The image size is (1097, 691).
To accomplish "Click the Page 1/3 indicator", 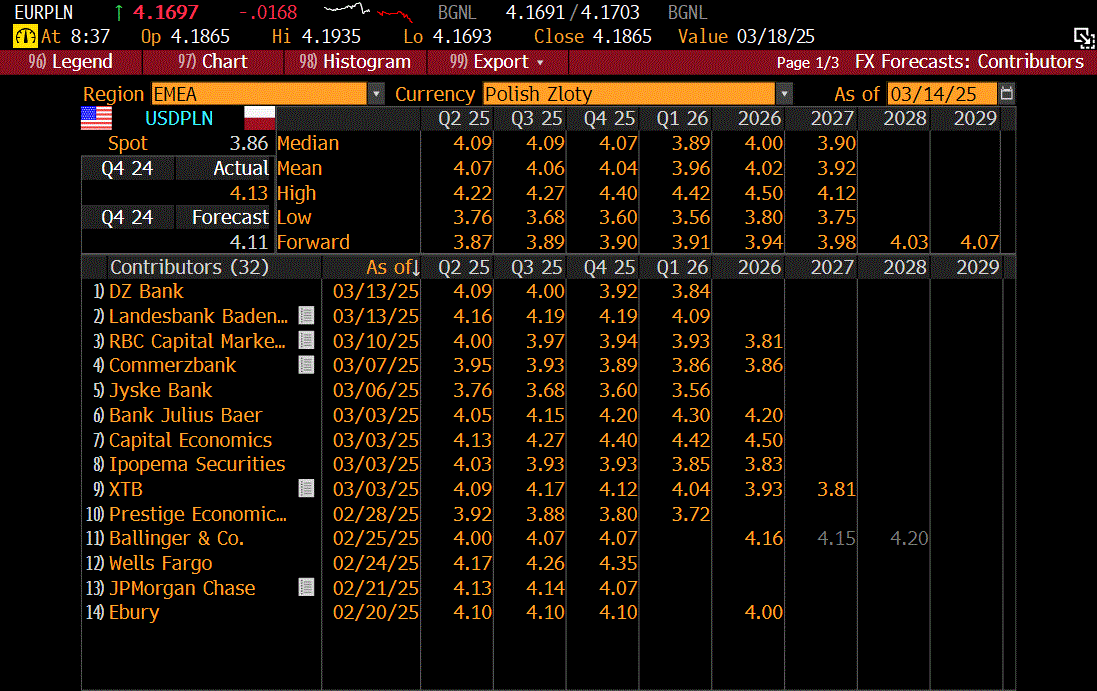I will click(807, 62).
